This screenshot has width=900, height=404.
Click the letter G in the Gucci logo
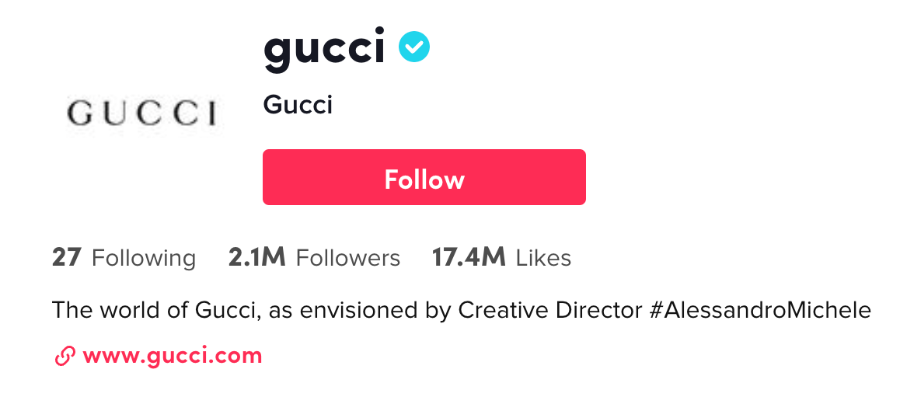point(79,113)
